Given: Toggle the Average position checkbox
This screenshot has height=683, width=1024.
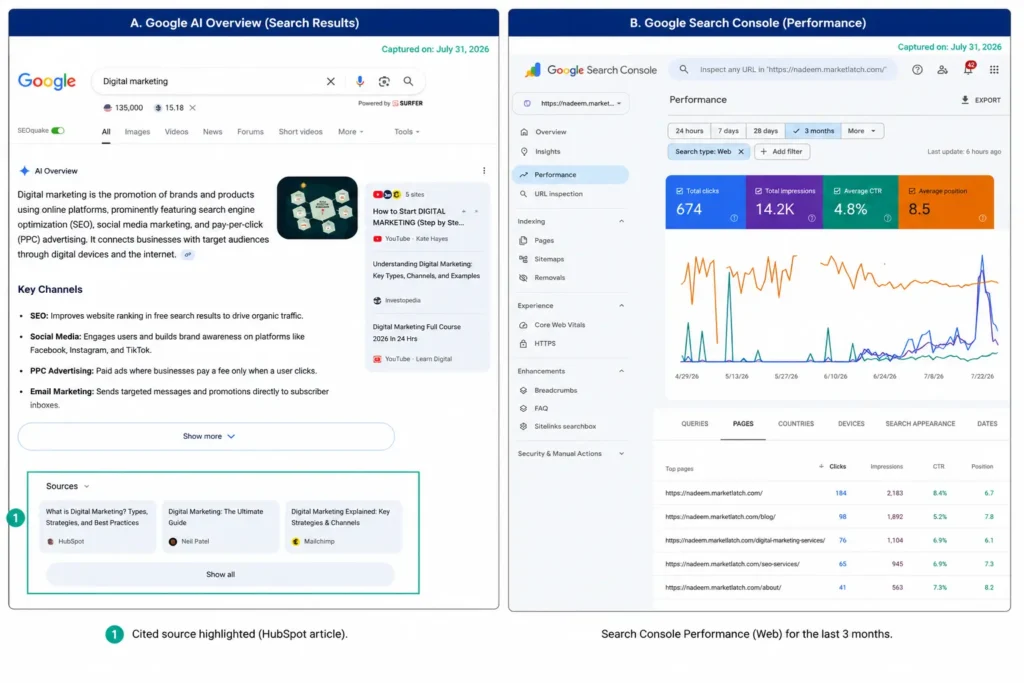Looking at the screenshot, I should coord(912,191).
